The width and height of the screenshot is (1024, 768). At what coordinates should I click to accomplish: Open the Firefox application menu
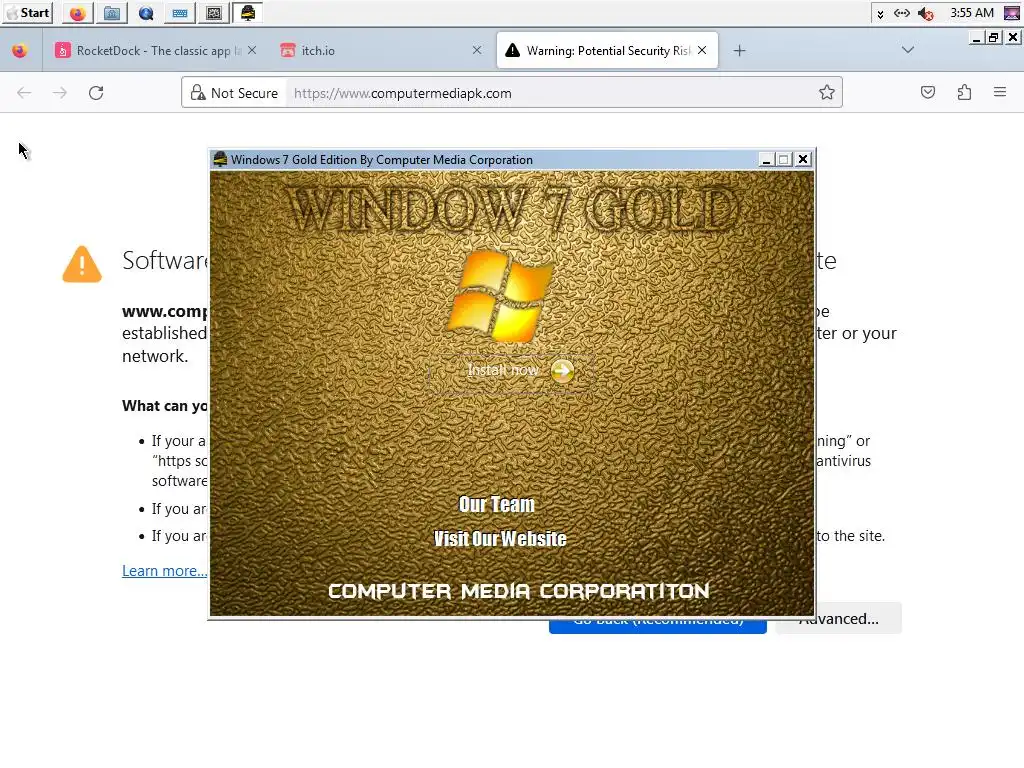[1000, 93]
